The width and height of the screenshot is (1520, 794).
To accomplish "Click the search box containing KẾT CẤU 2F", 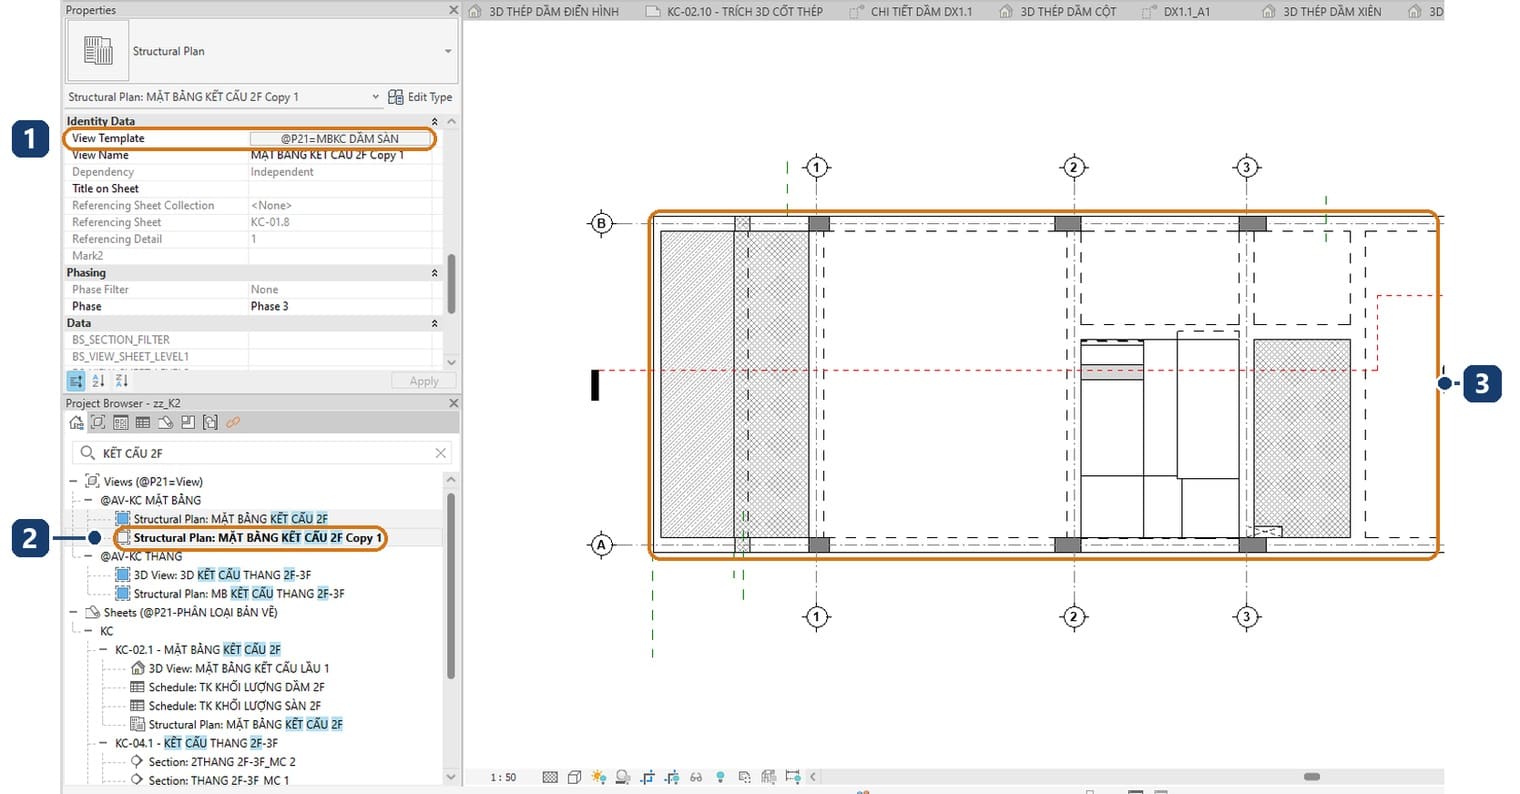I will click(262, 453).
